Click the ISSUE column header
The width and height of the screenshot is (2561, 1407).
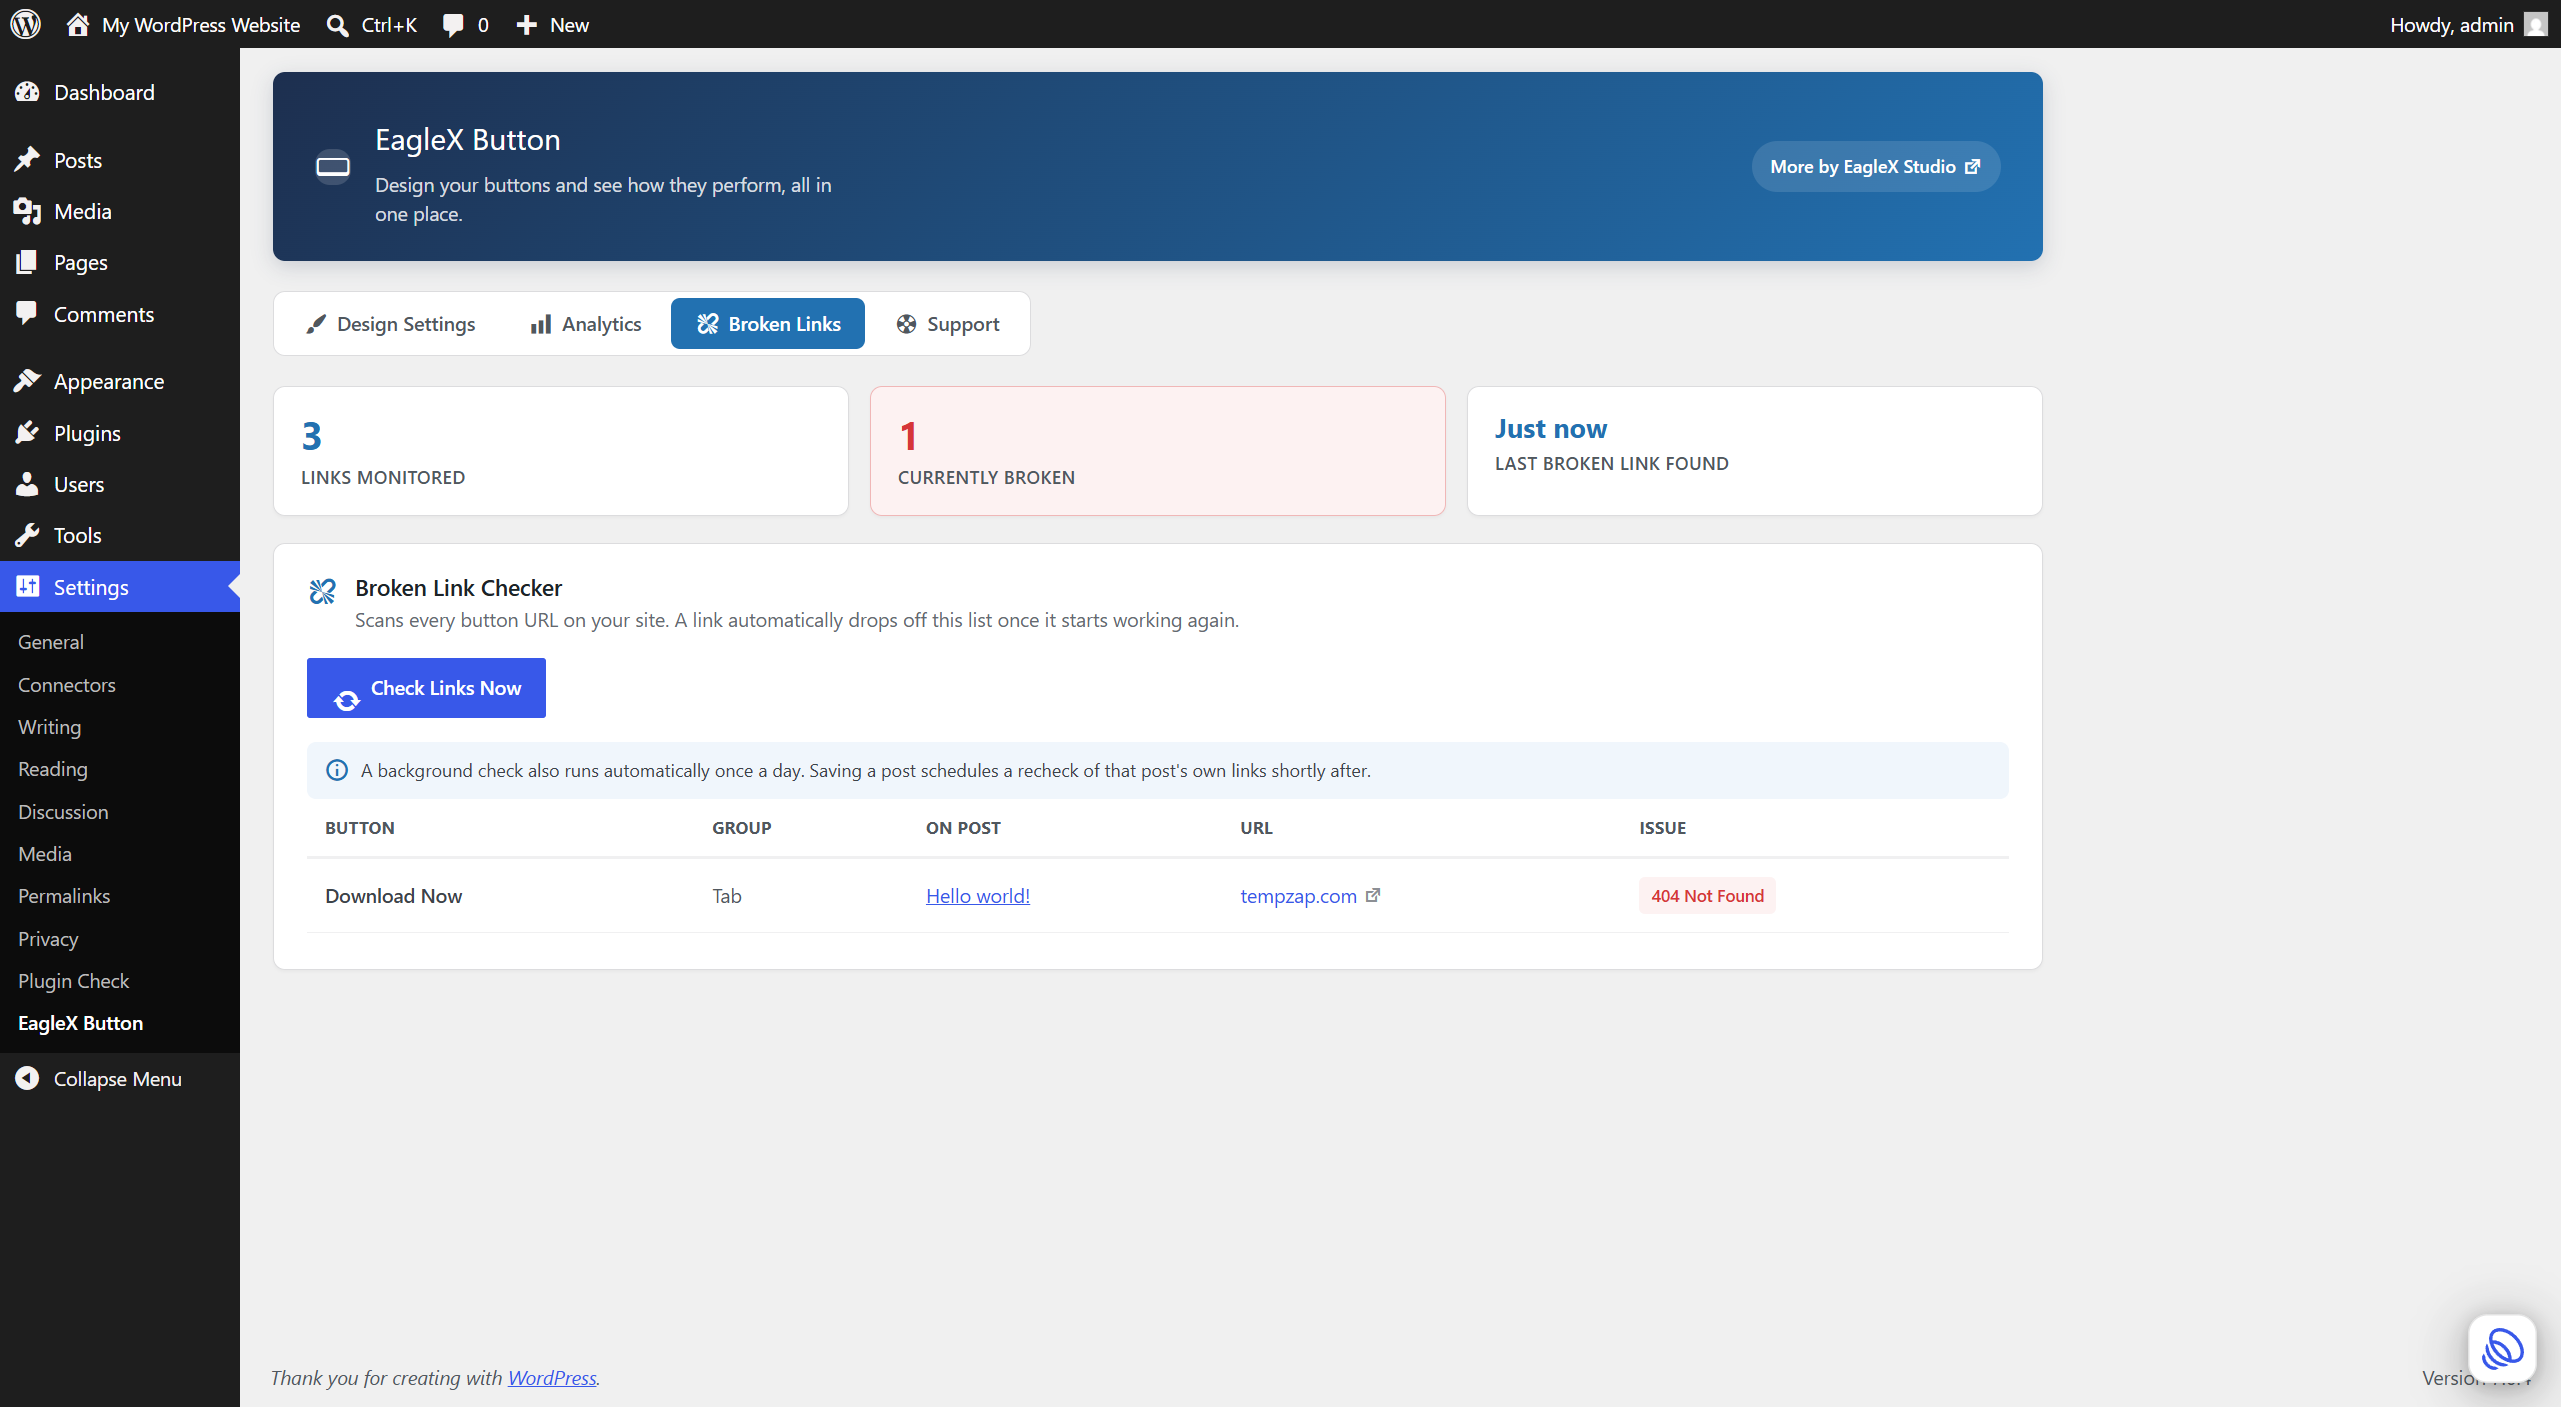point(1663,828)
